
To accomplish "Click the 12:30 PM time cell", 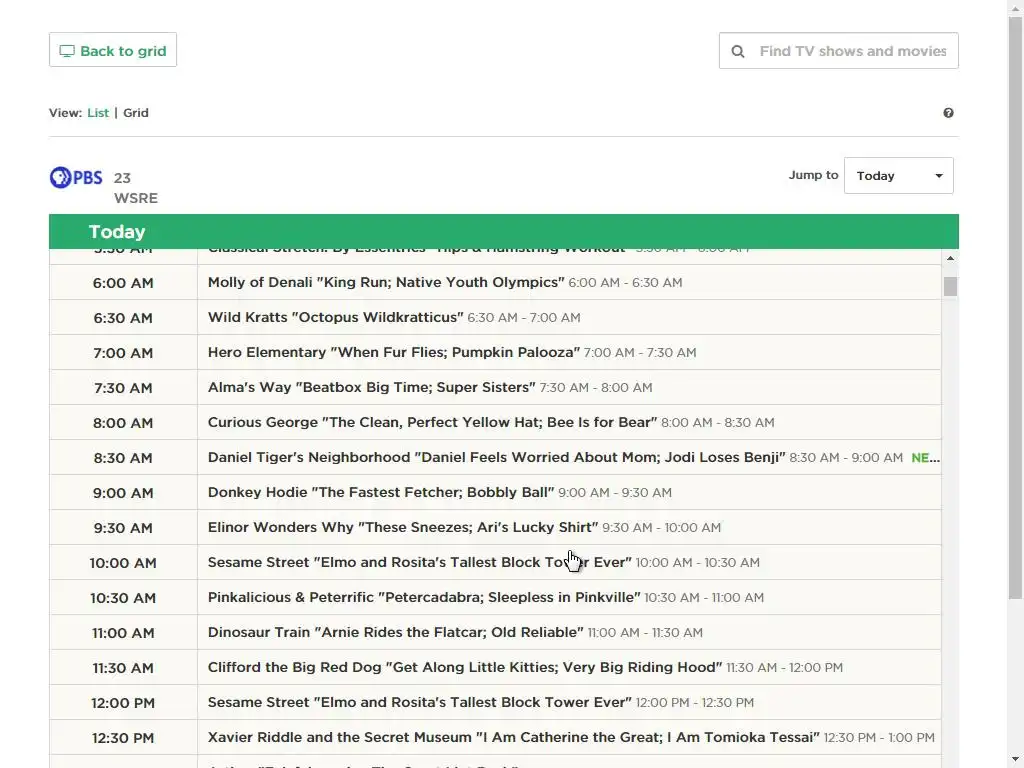I will [x=123, y=738].
